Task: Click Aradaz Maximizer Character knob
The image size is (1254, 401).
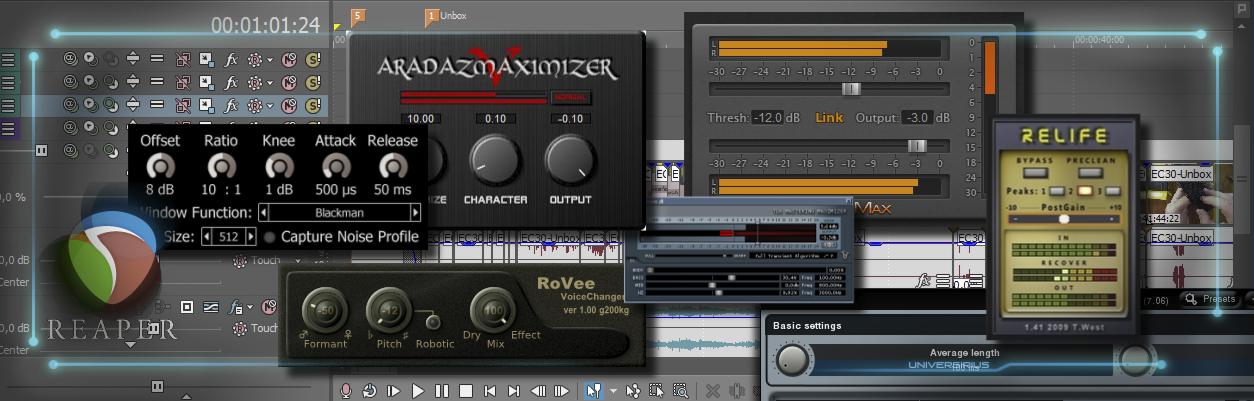Action: [x=494, y=160]
